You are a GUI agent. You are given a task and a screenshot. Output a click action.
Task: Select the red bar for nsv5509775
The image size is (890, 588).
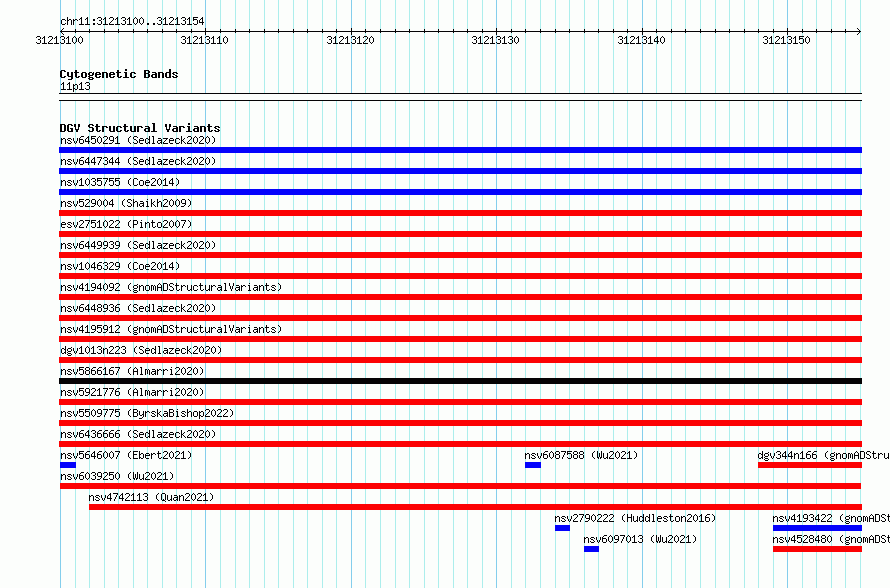click(460, 423)
